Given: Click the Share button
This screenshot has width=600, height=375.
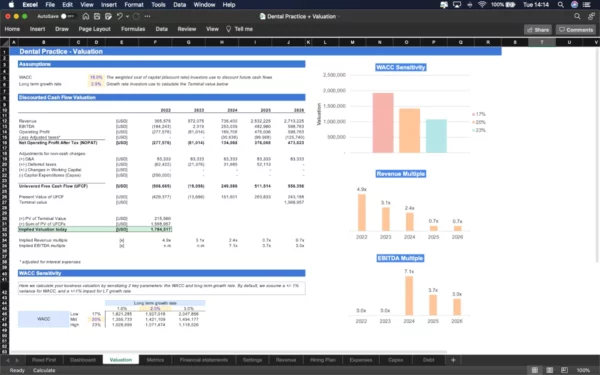Looking at the screenshot, I should (538, 29).
